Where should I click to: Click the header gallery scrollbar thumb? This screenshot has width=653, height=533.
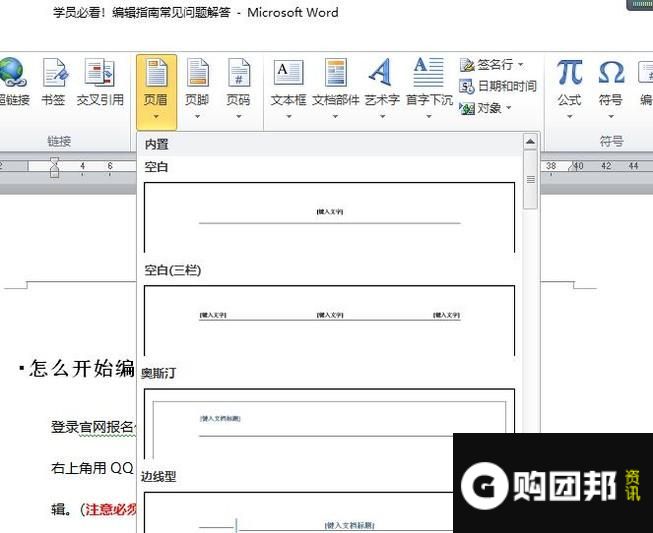coord(530,179)
